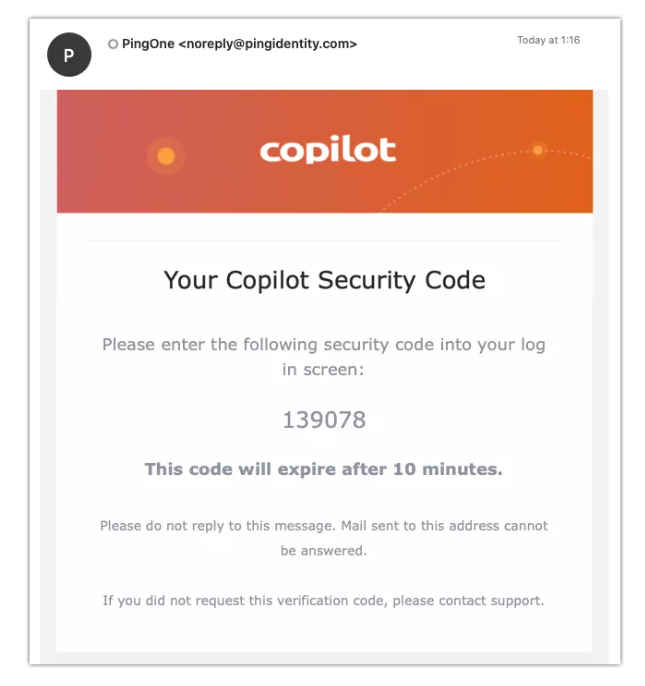Image resolution: width=645 pixels, height=686 pixels.
Task: Click the copilot logo in the banner
Action: (328, 151)
